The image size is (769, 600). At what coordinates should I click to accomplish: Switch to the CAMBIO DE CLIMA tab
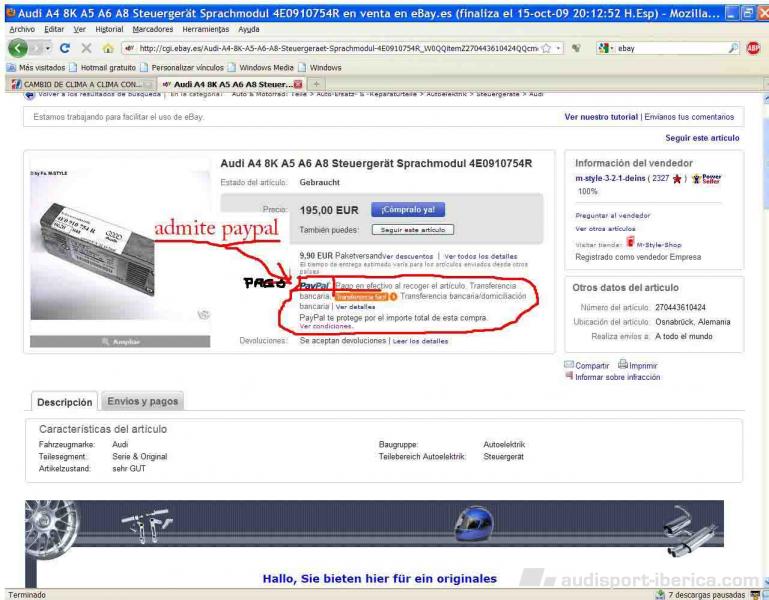pos(81,84)
